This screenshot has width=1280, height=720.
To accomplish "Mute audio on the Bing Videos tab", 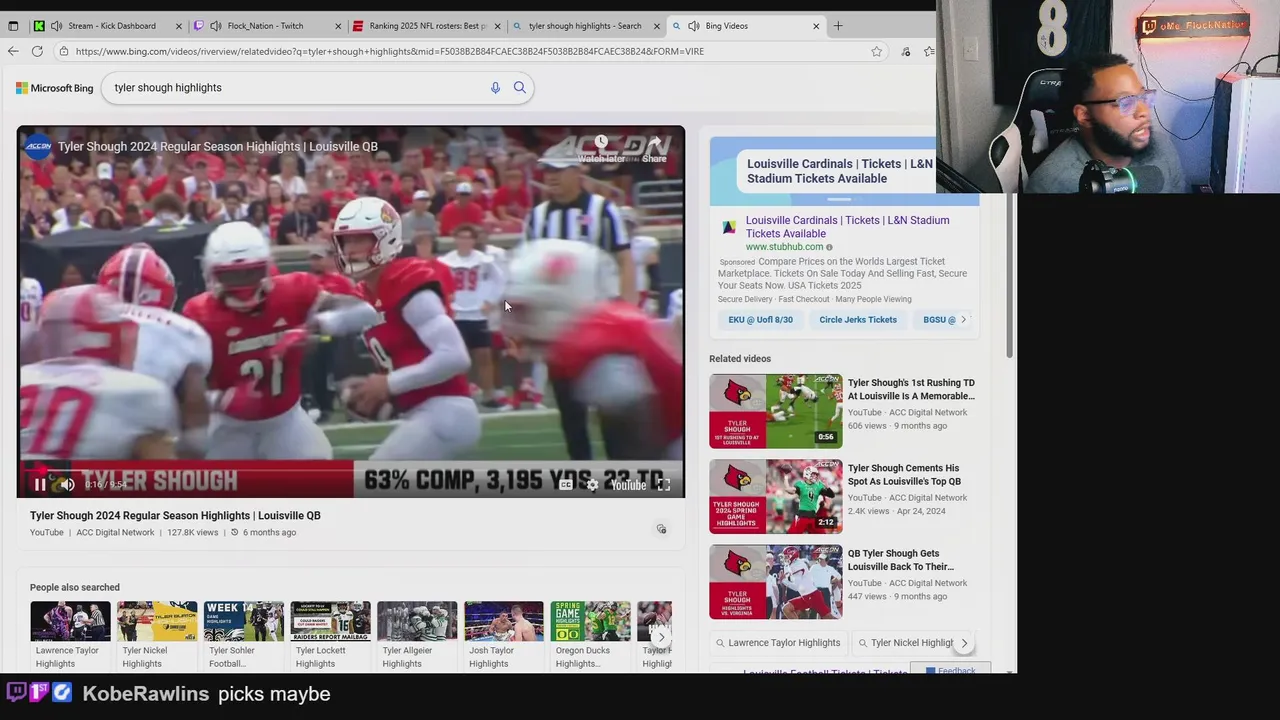I will tap(694, 26).
